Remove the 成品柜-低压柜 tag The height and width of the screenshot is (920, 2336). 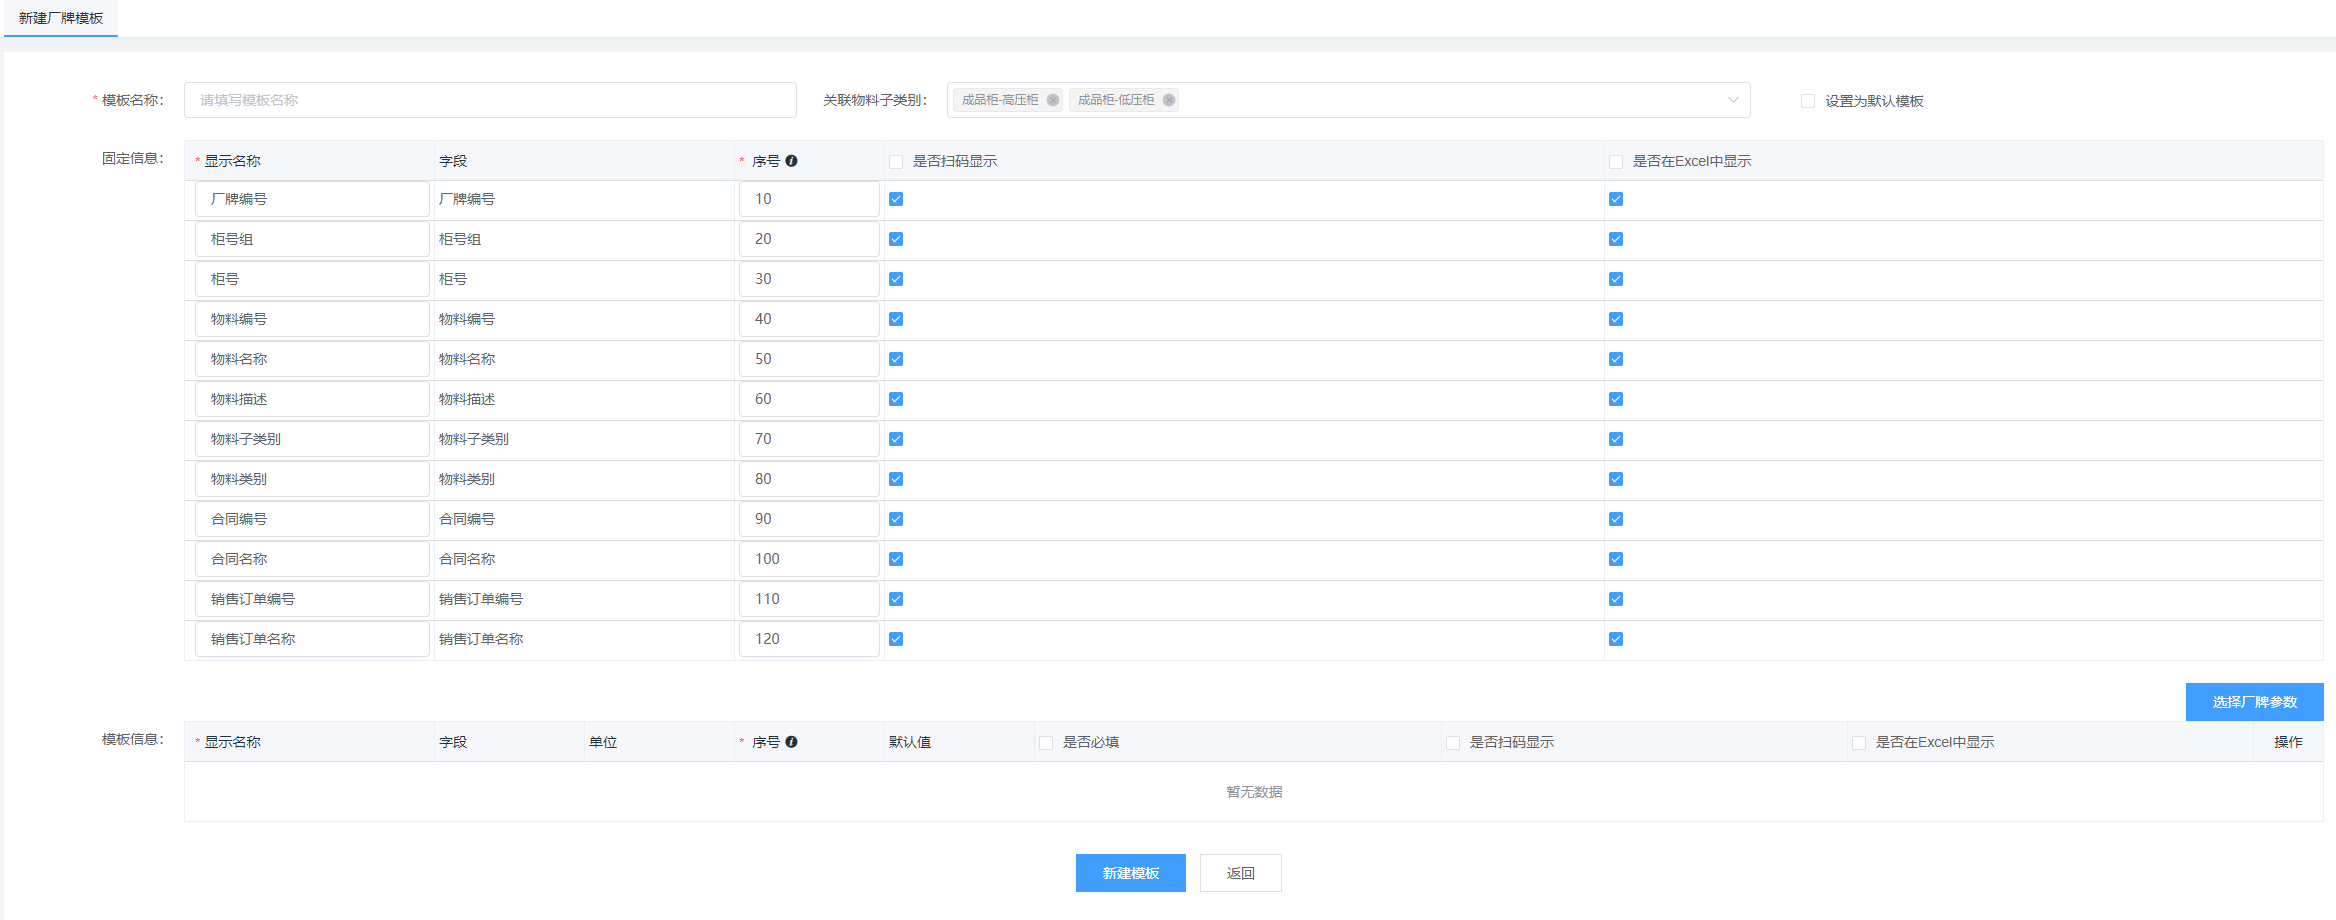(x=1168, y=100)
